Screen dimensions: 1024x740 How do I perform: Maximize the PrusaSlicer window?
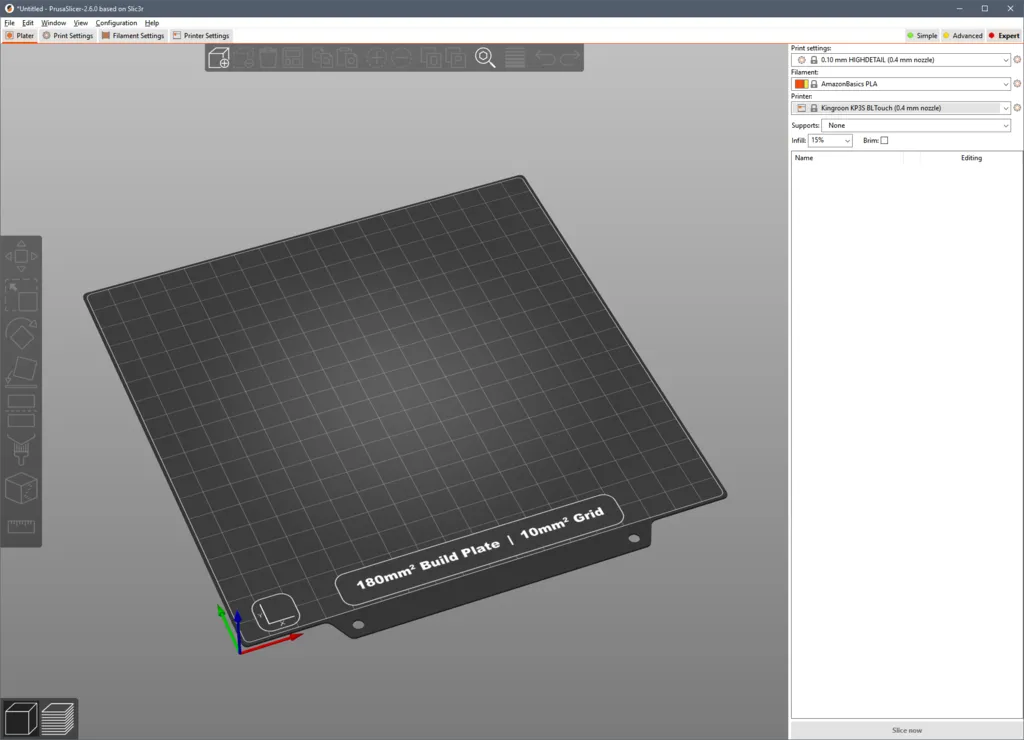coord(985,8)
